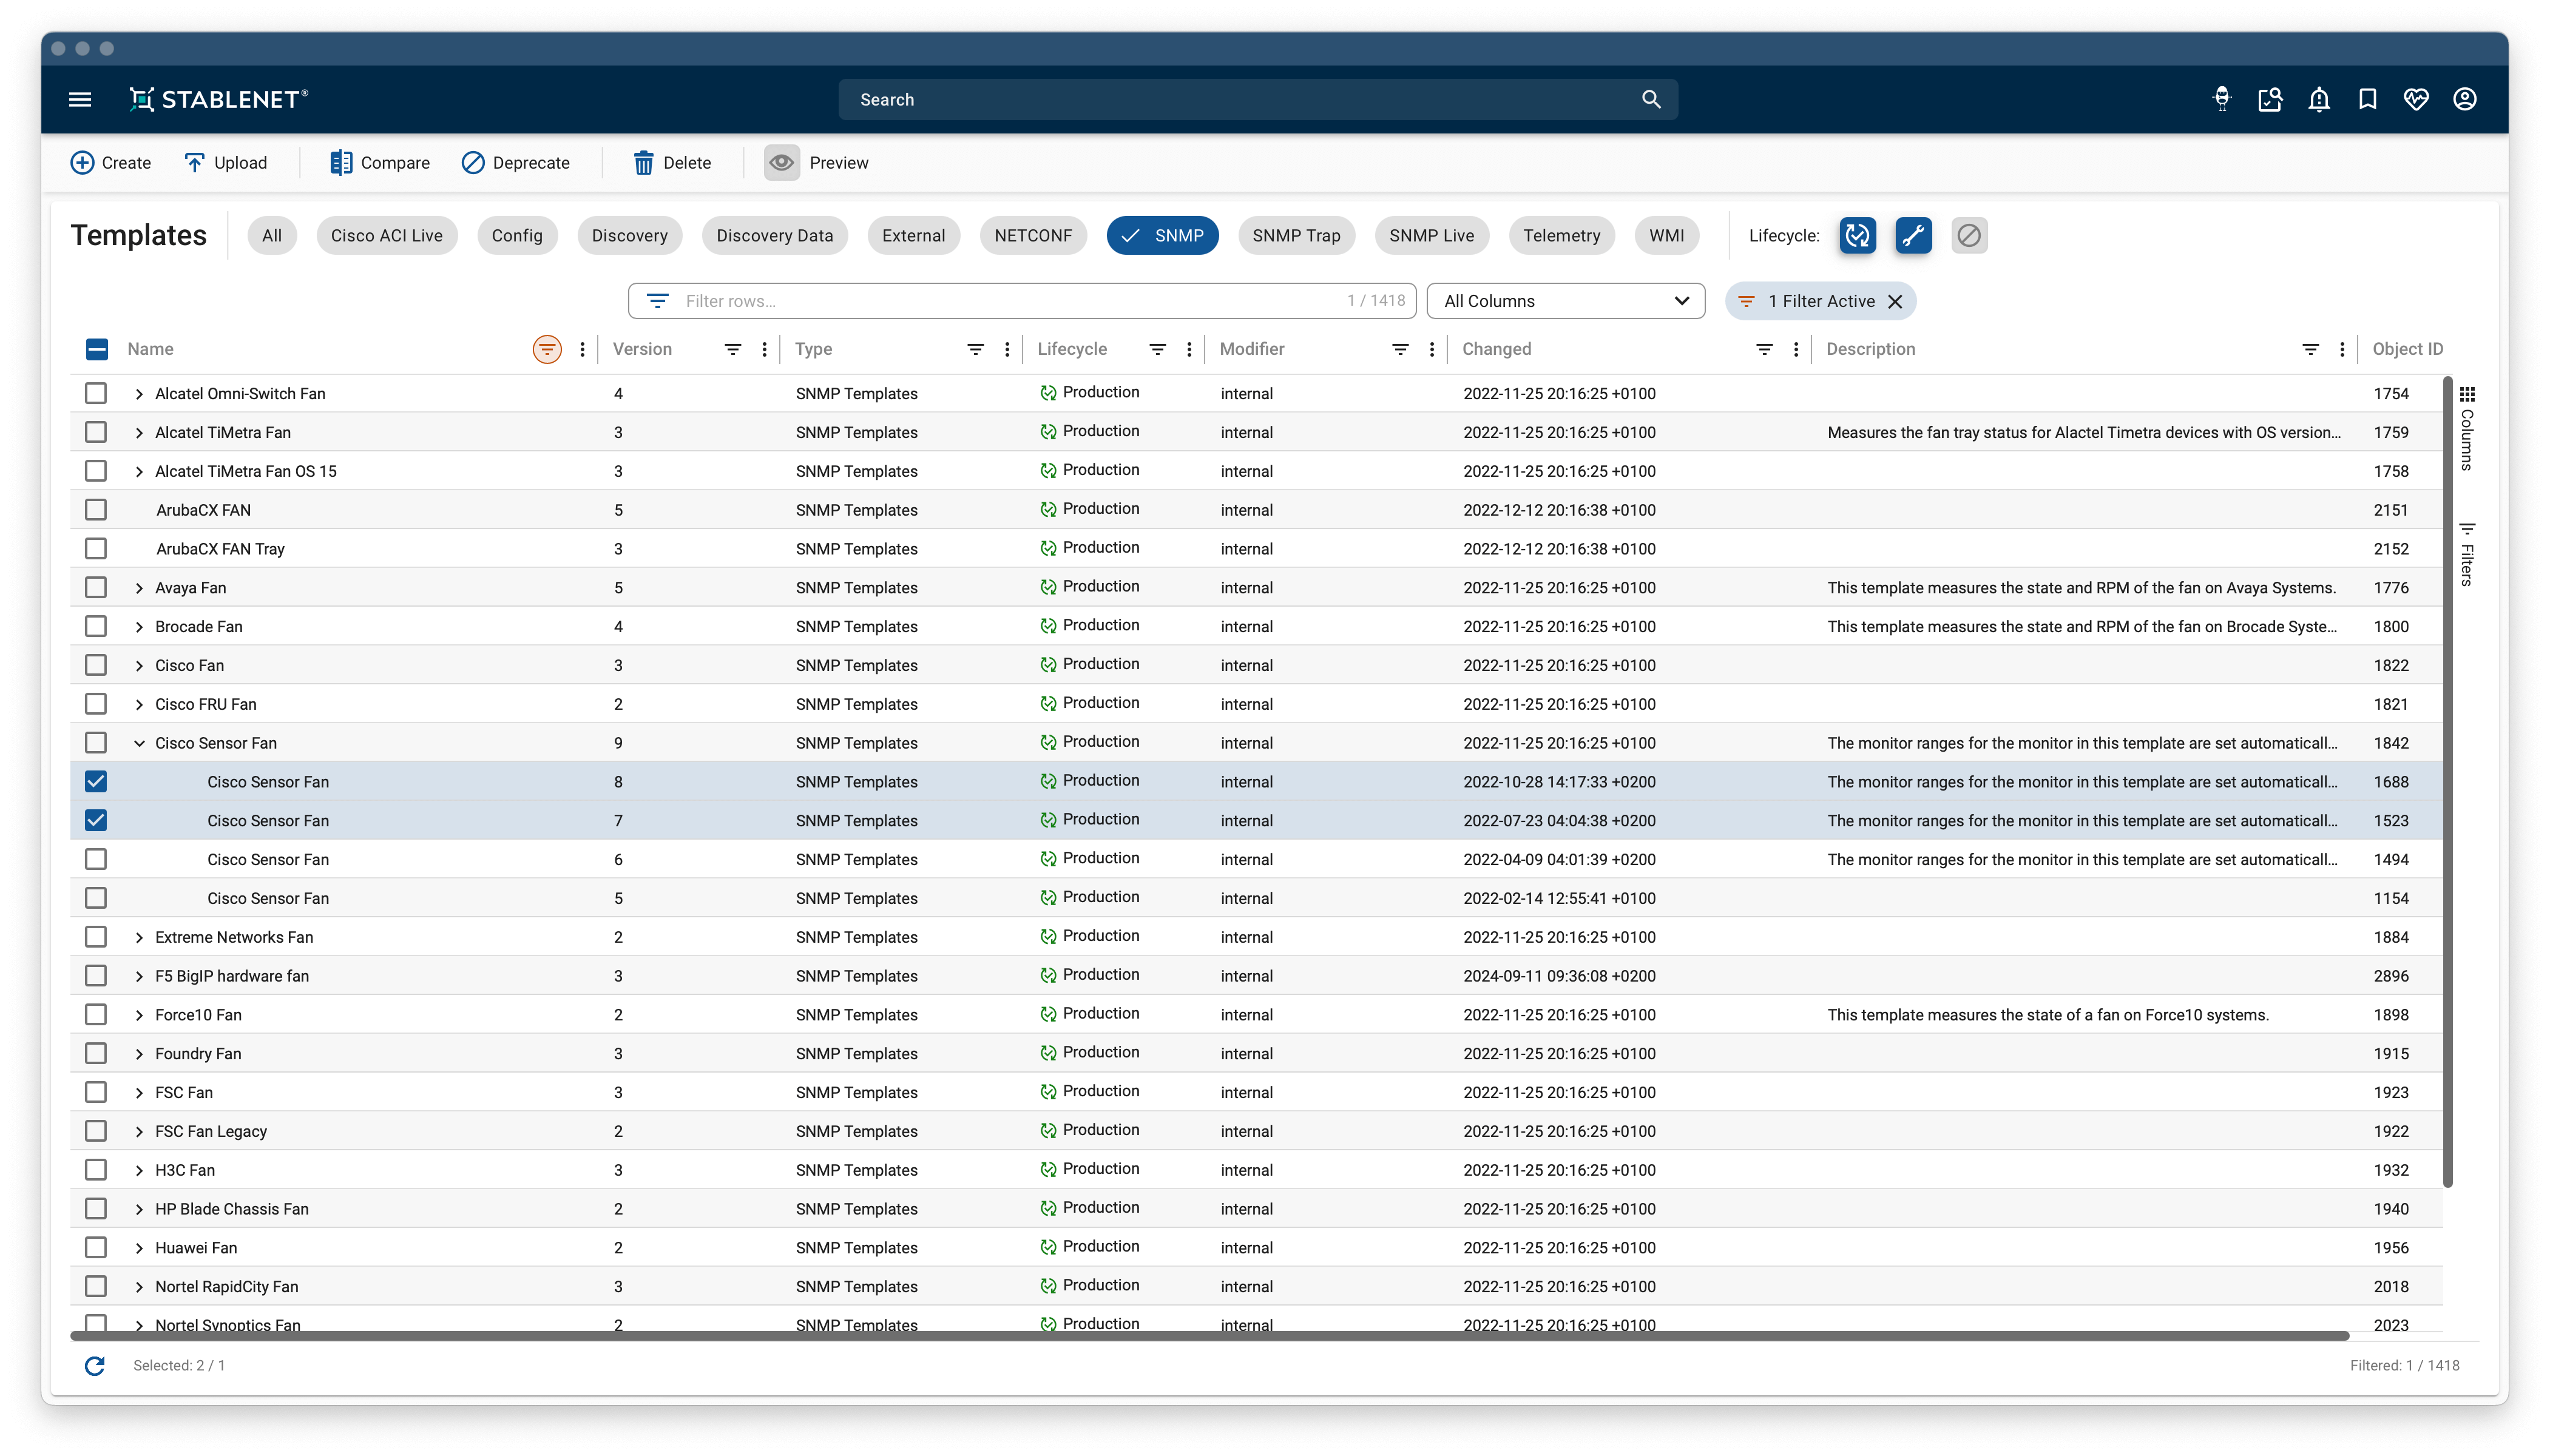Expand Extreme Networks Fan versions

pyautogui.click(x=139, y=937)
